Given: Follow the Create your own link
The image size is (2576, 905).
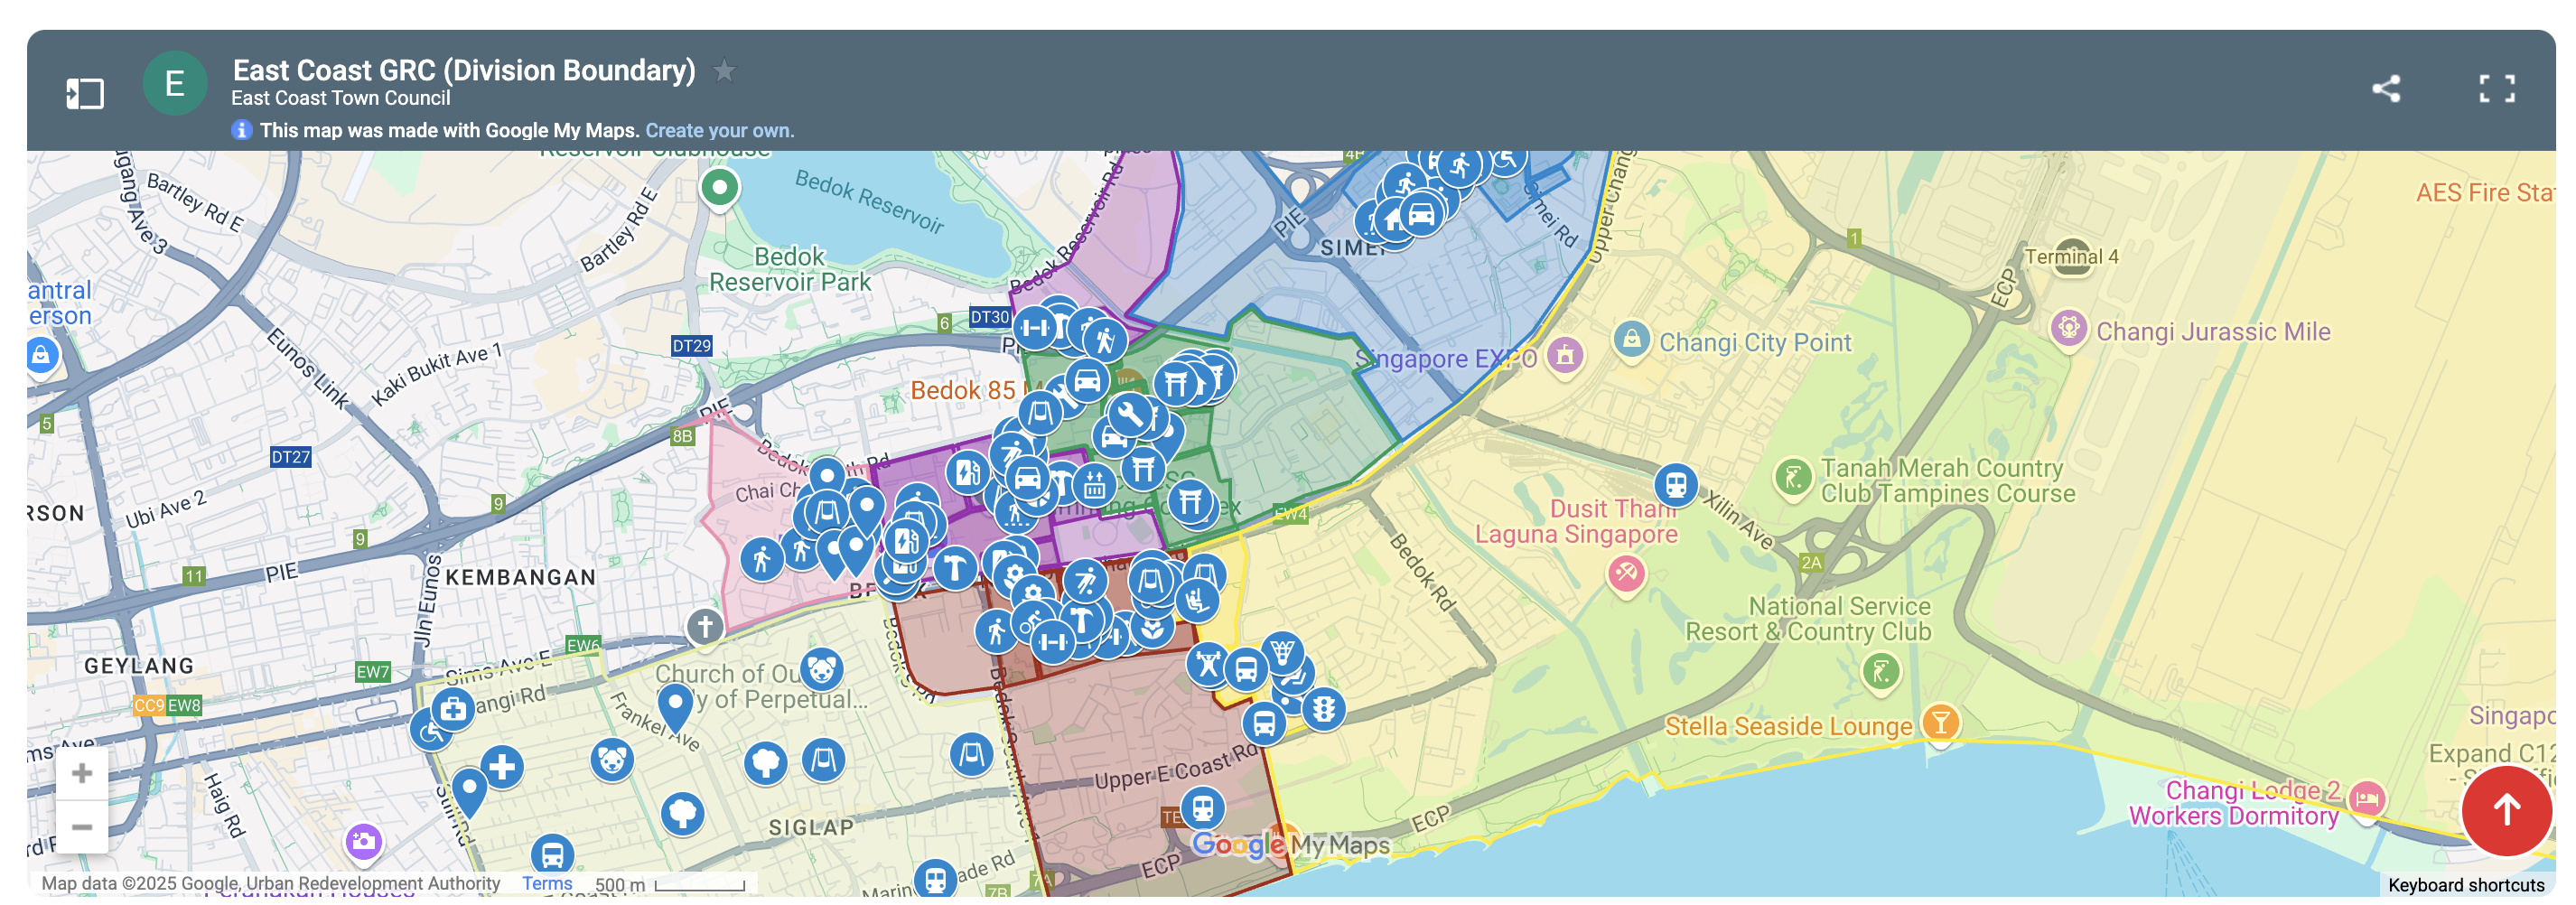Looking at the screenshot, I should click(x=719, y=130).
